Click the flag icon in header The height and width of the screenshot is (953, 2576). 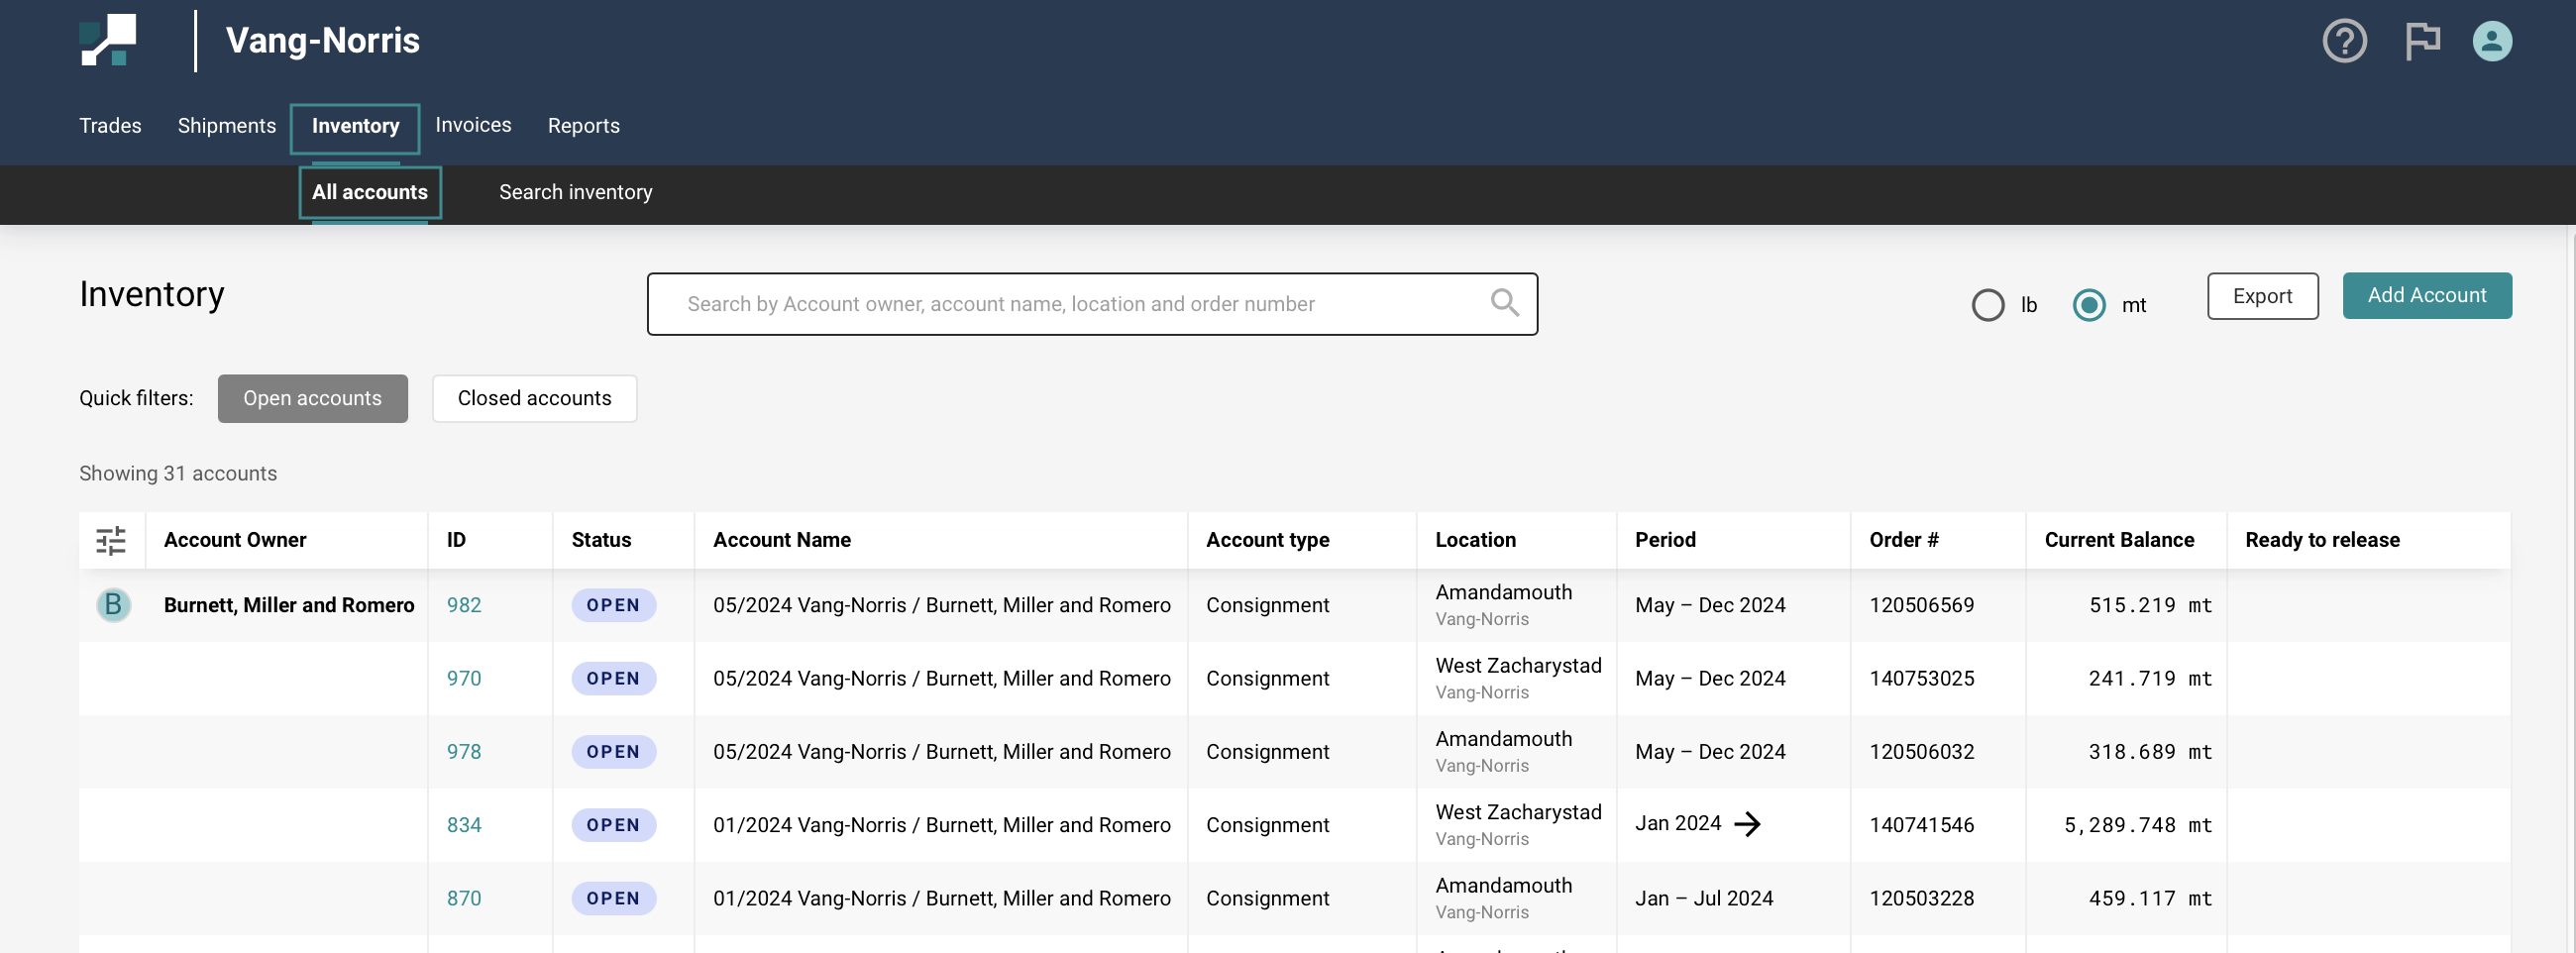tap(2421, 42)
